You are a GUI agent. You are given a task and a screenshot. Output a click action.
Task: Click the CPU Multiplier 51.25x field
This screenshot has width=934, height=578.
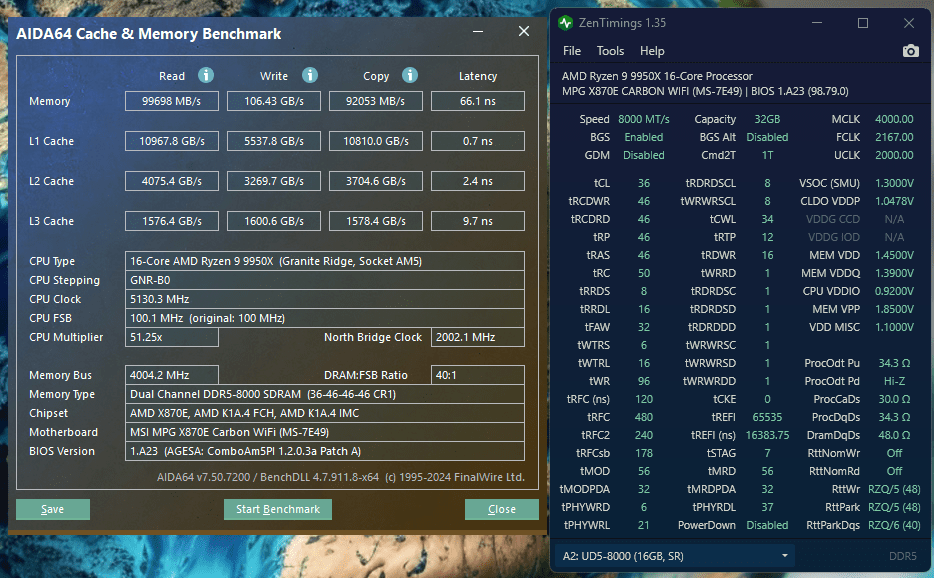click(x=172, y=337)
